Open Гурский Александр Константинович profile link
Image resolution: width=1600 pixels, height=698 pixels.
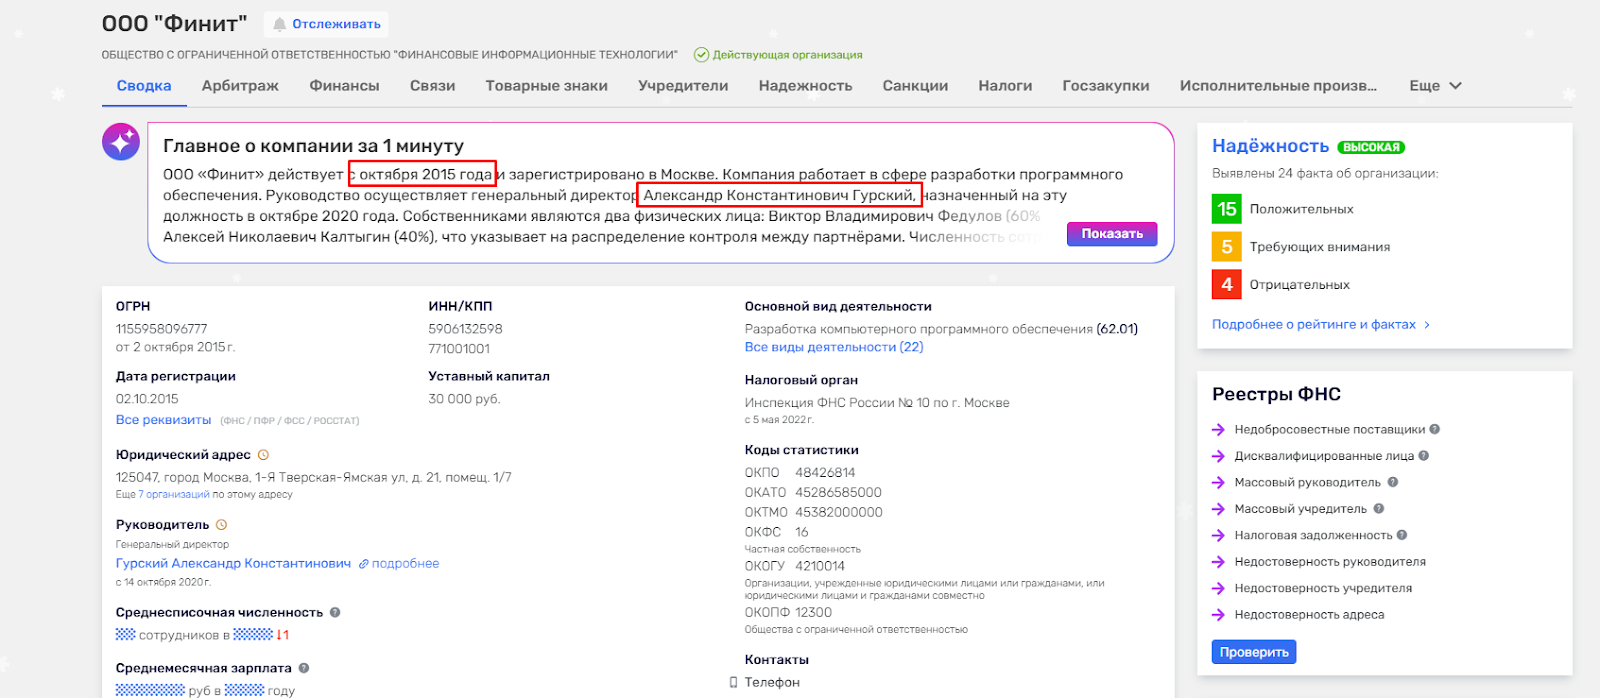[233, 564]
